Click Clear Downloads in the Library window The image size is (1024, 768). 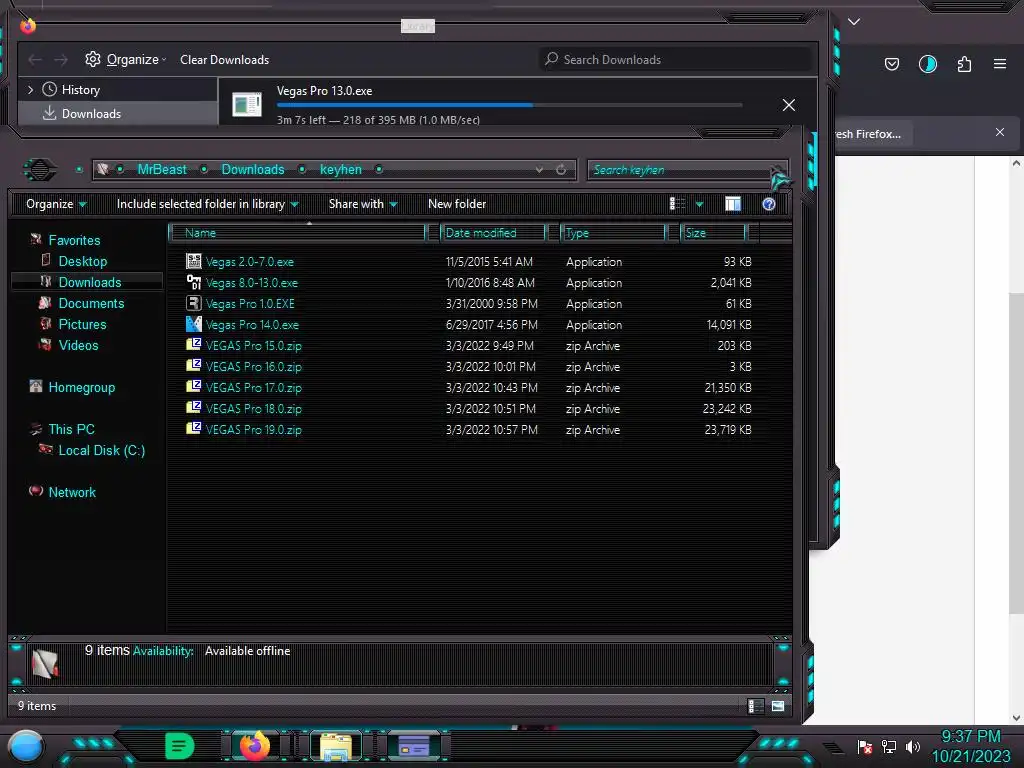224,59
